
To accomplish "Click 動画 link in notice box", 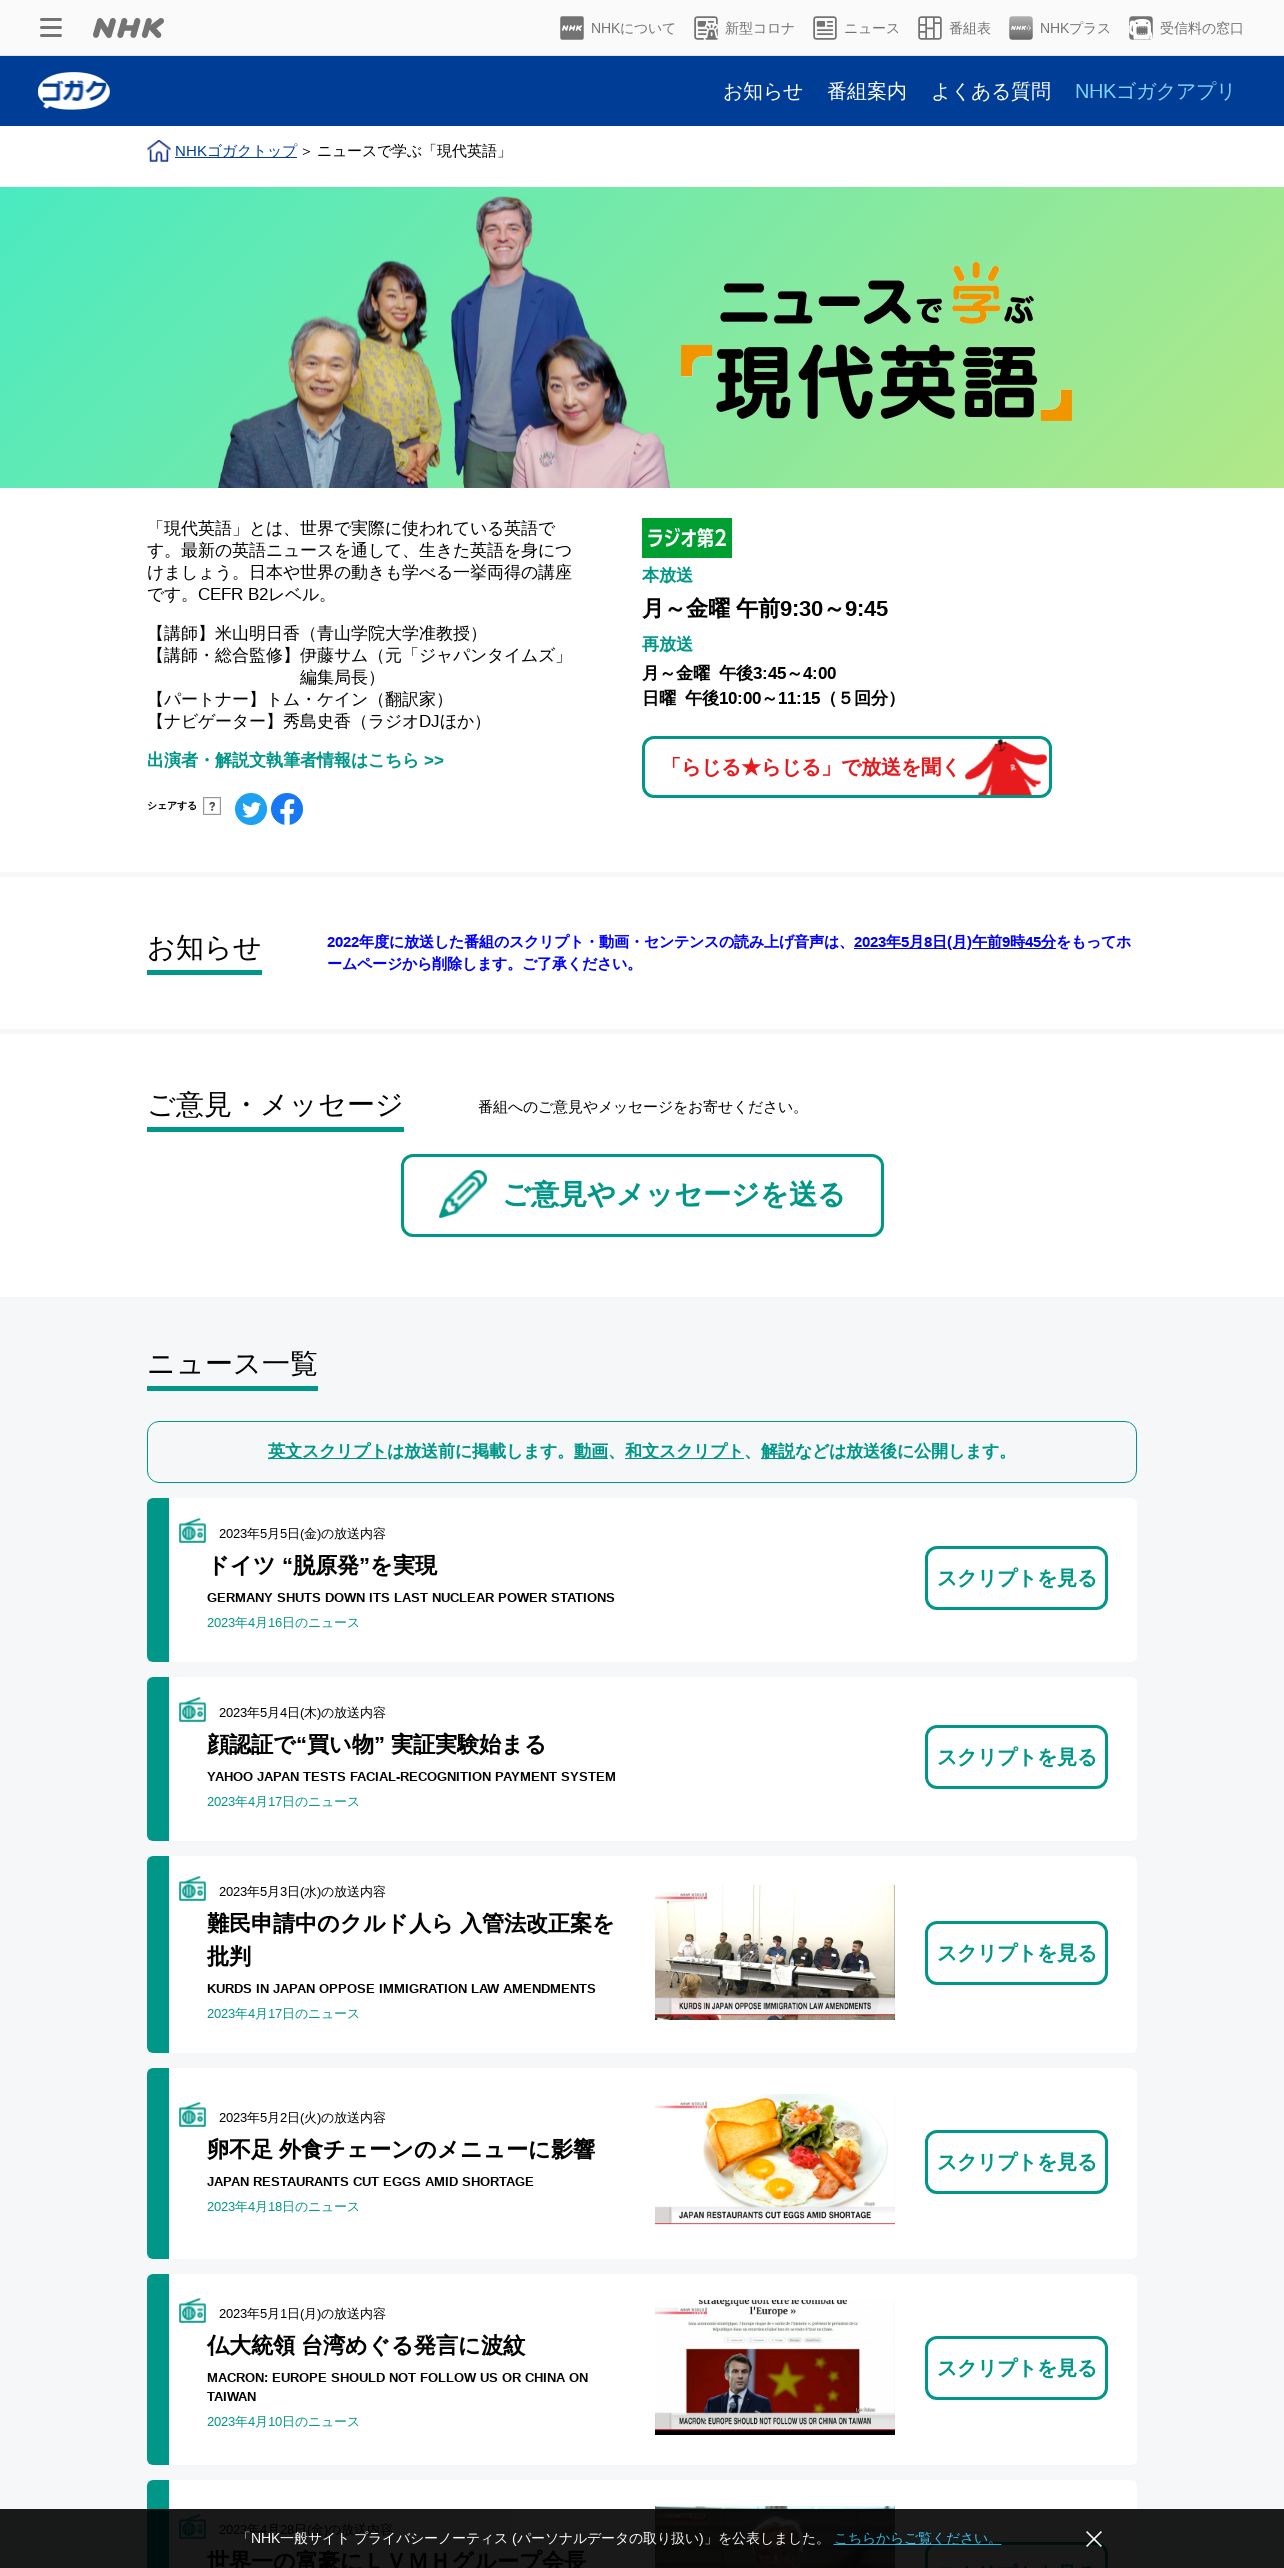I will (591, 1451).
